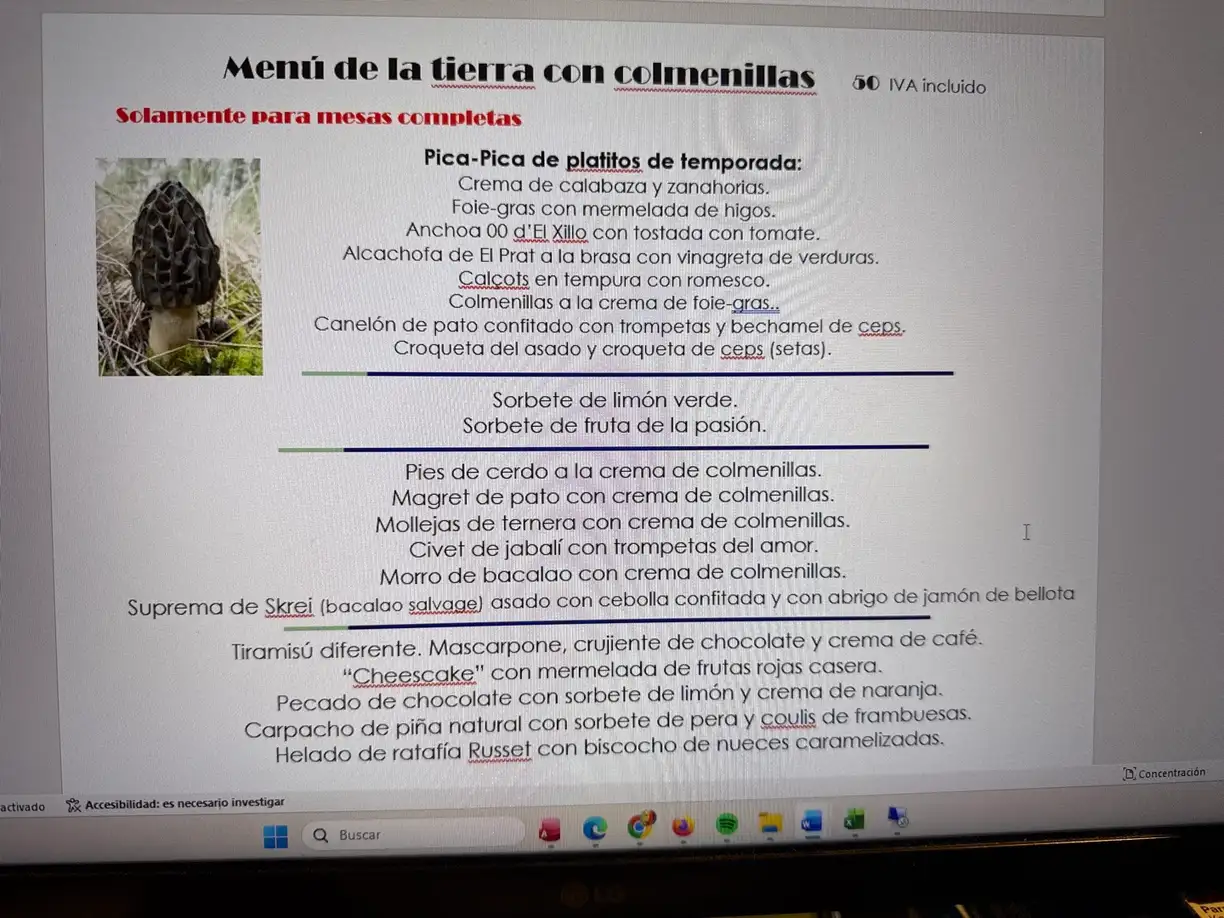Launch Microsoft Edge from the taskbar
The width and height of the screenshot is (1224, 918).
pos(595,828)
